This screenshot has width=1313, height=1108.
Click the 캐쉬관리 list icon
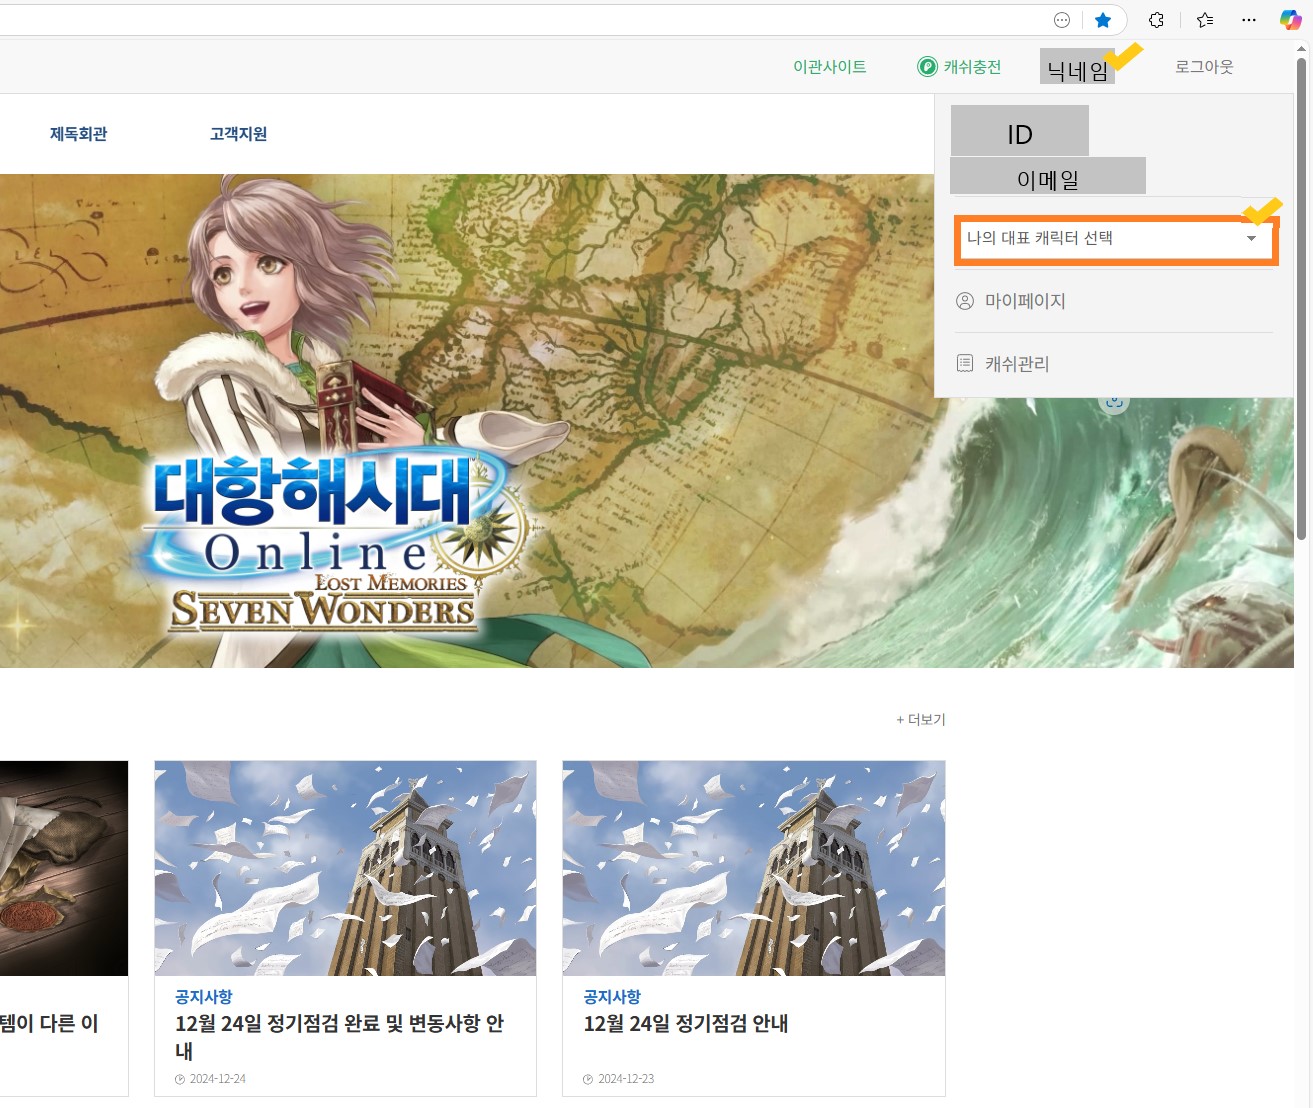(965, 363)
